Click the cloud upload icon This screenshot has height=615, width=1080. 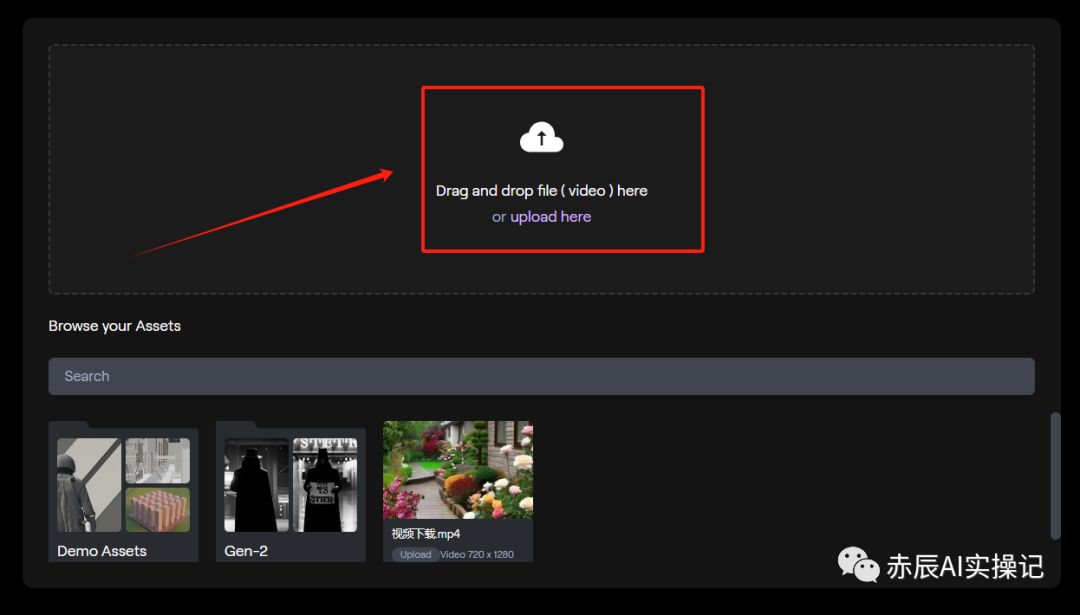(x=541, y=137)
